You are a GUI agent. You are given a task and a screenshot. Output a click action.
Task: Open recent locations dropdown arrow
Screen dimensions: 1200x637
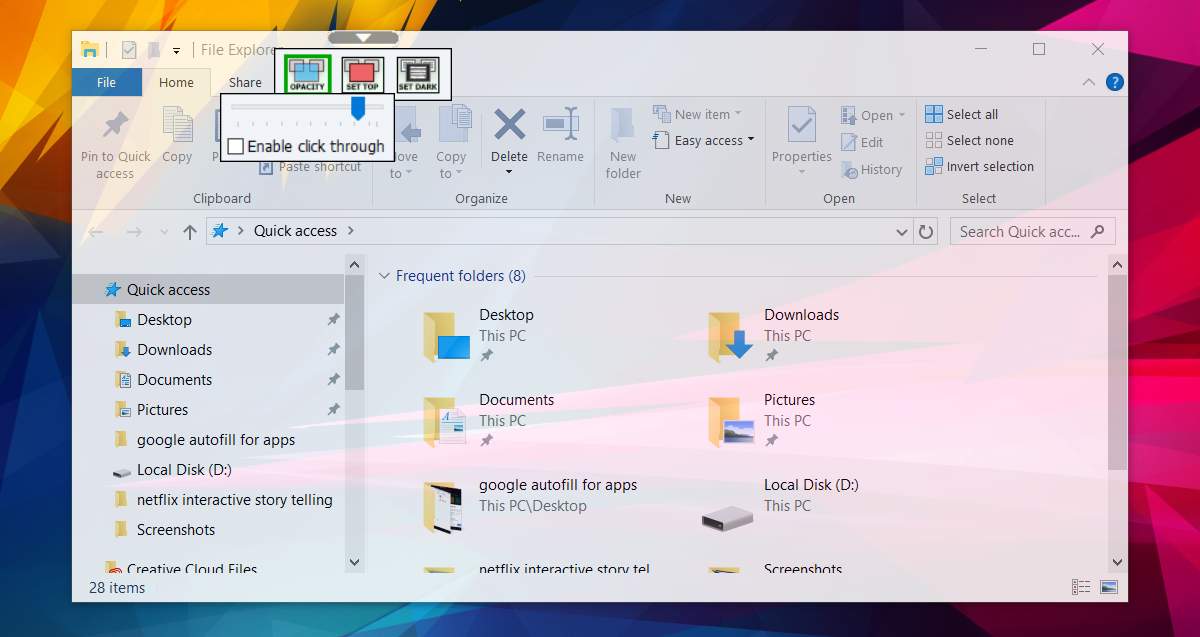(x=164, y=232)
